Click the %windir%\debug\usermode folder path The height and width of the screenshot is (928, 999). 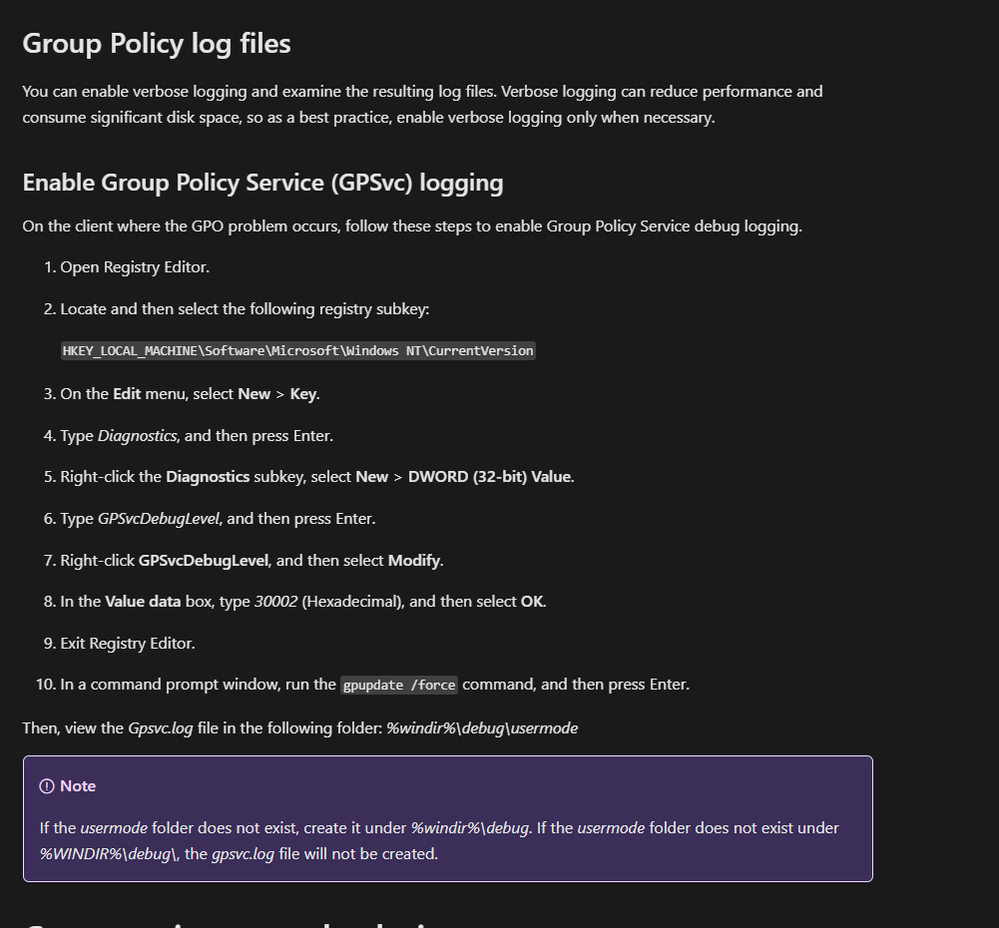[x=482, y=729]
